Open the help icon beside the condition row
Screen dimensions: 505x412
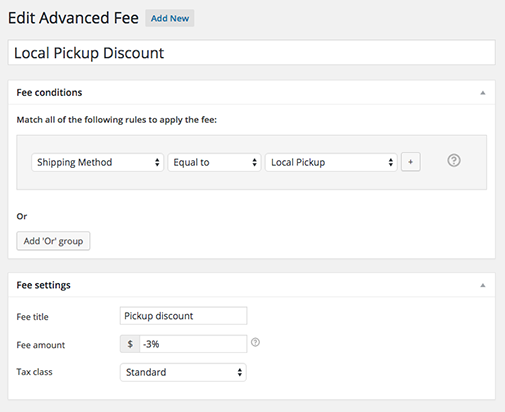click(x=454, y=161)
